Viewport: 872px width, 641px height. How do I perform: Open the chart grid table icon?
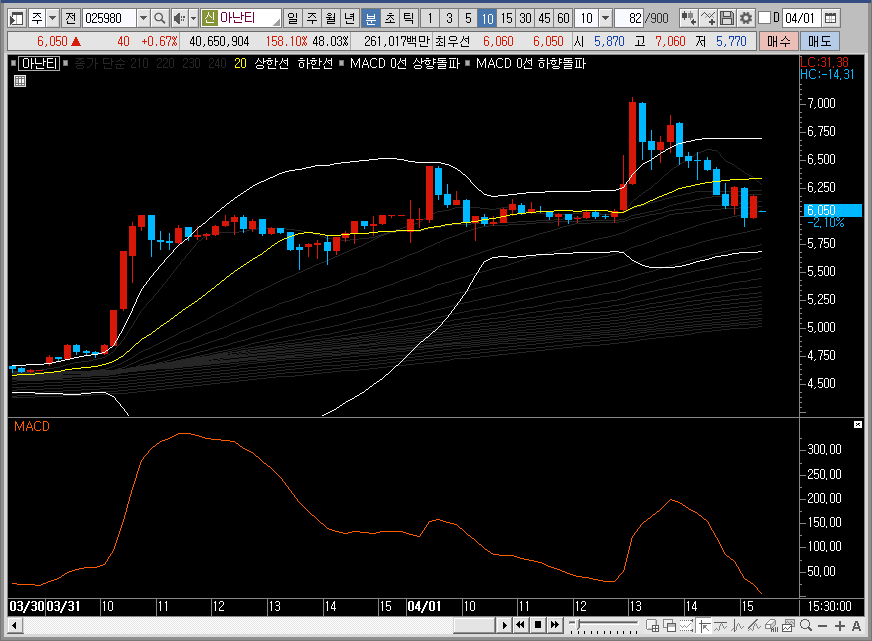19,81
